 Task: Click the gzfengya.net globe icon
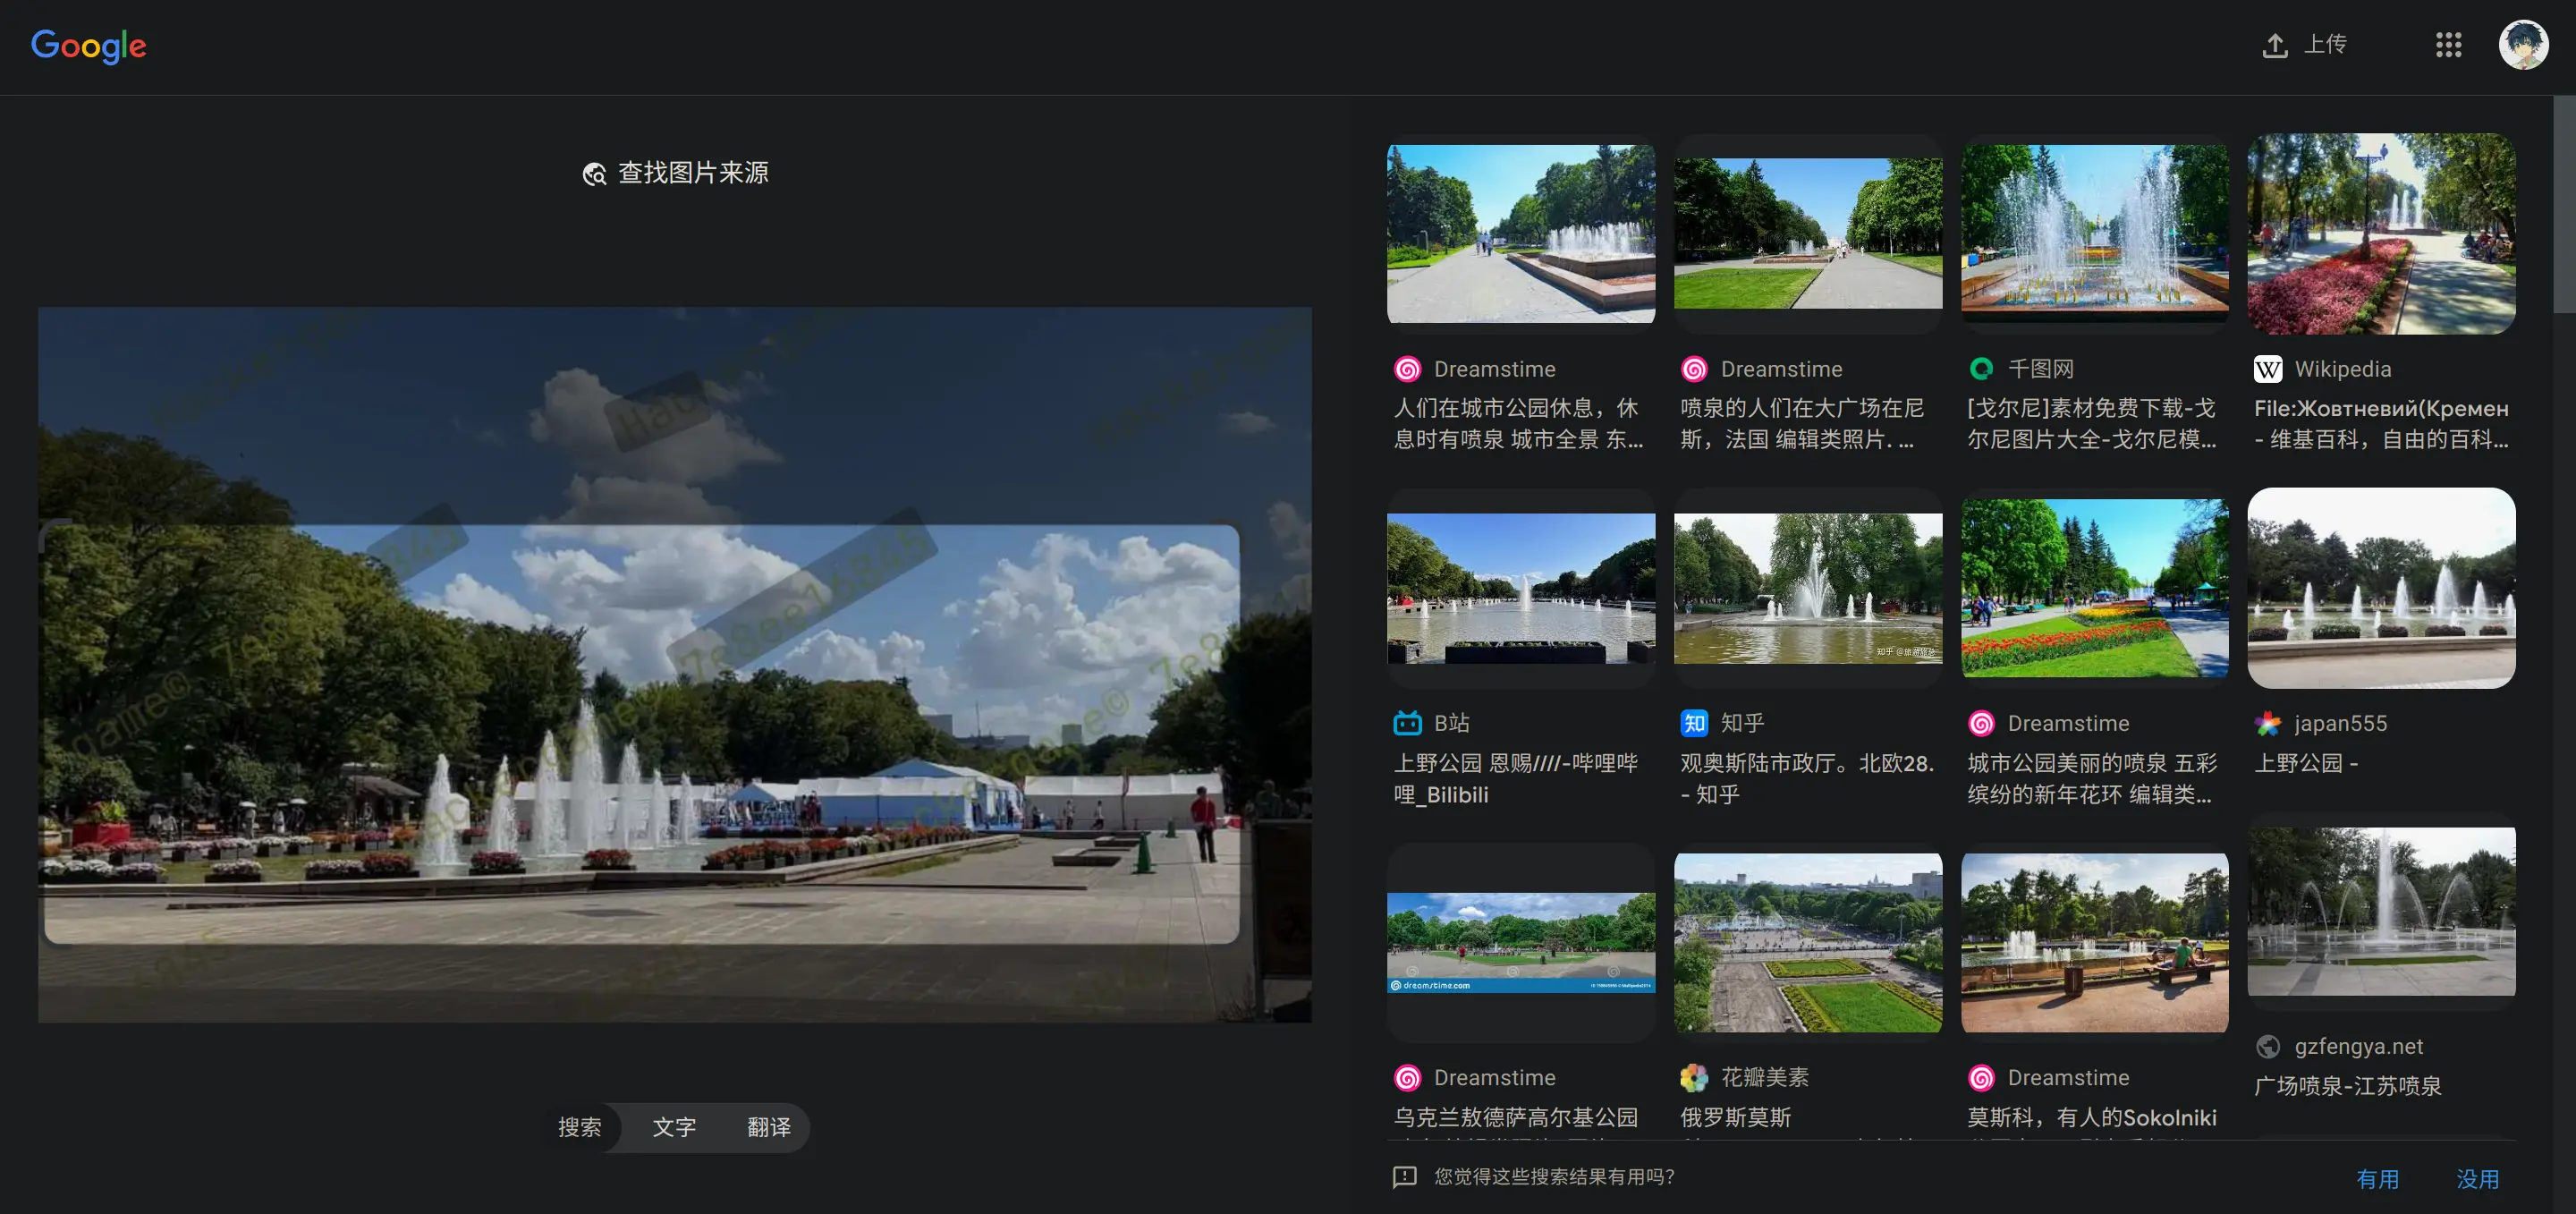(2267, 1046)
